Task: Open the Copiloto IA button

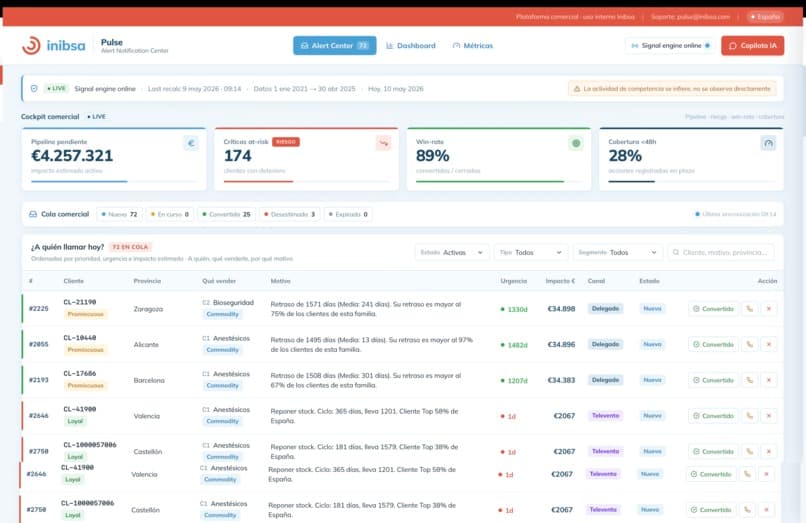Action: coord(753,46)
